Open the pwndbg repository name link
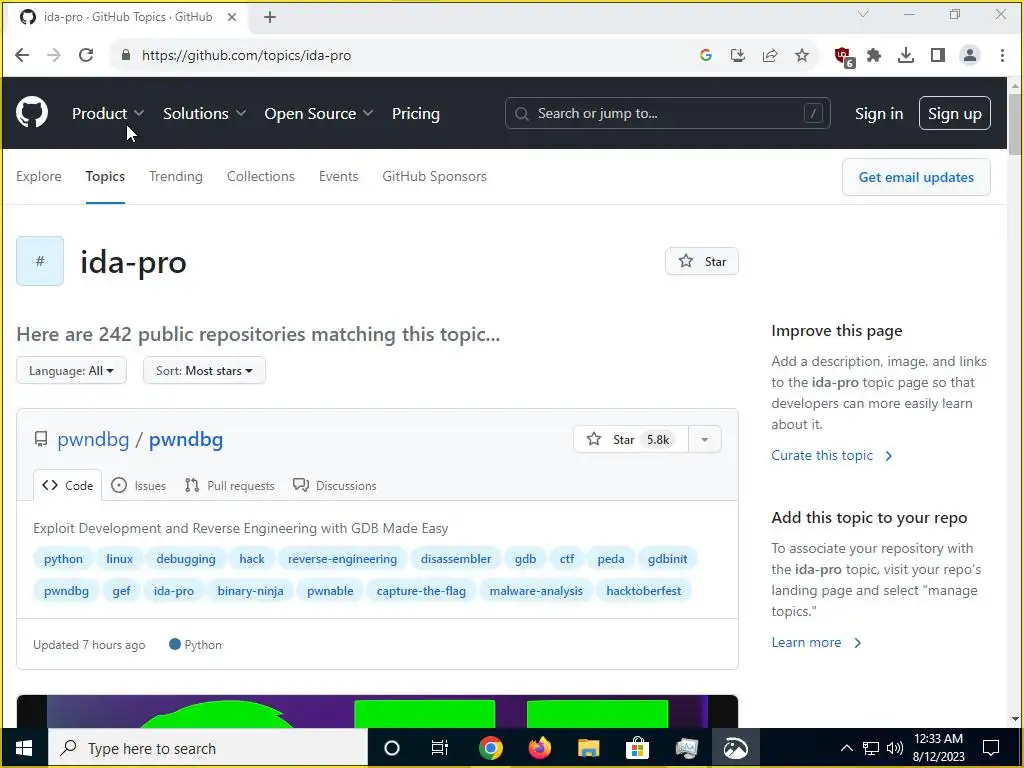This screenshot has width=1024, height=768. tap(186, 440)
